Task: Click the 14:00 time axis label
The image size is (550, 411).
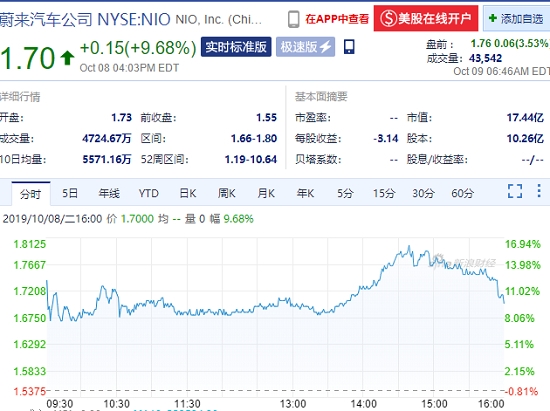Action: point(364,404)
